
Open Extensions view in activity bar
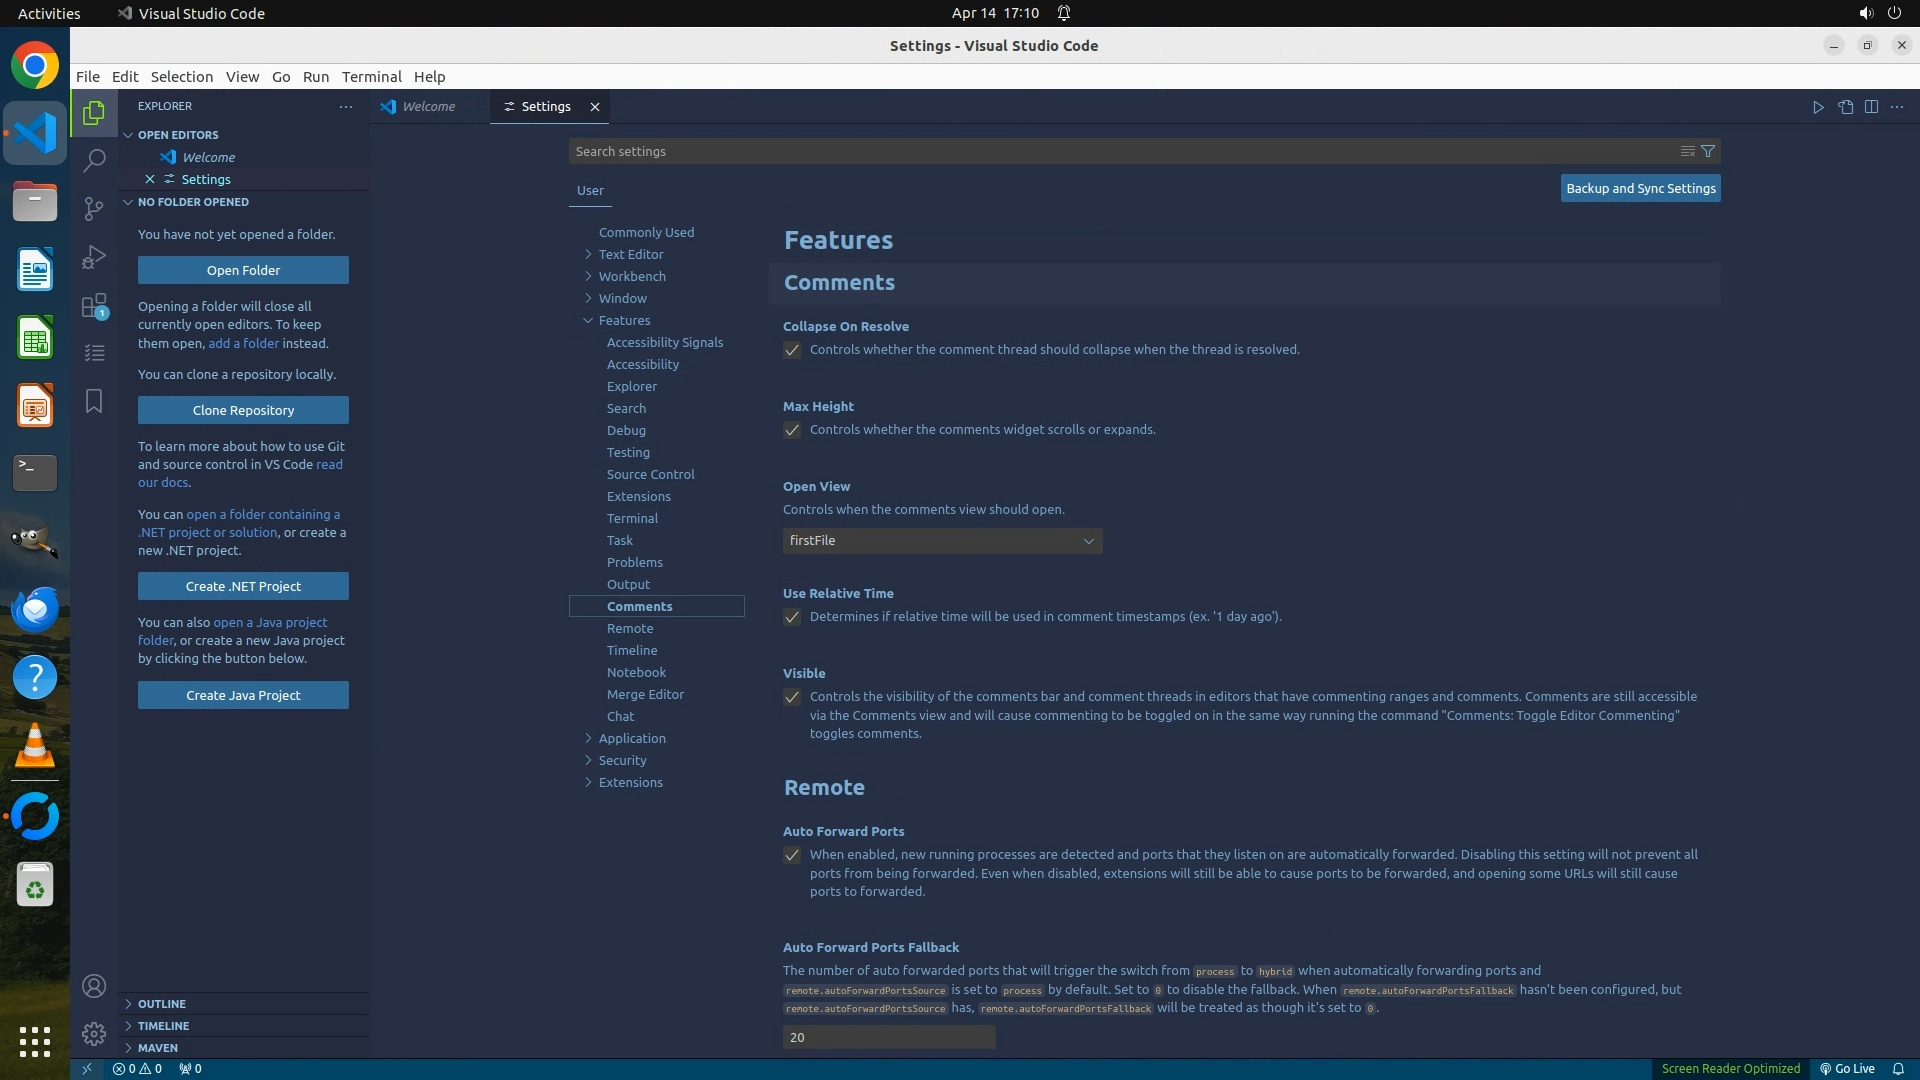[94, 306]
